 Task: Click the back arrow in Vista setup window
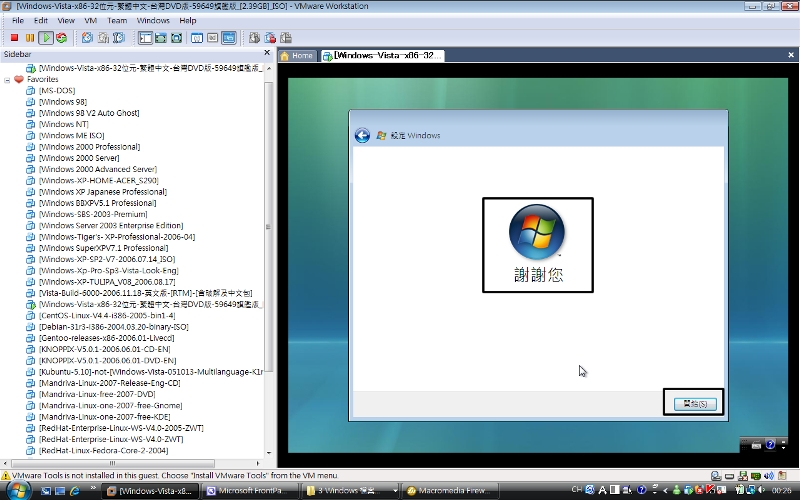pos(362,135)
